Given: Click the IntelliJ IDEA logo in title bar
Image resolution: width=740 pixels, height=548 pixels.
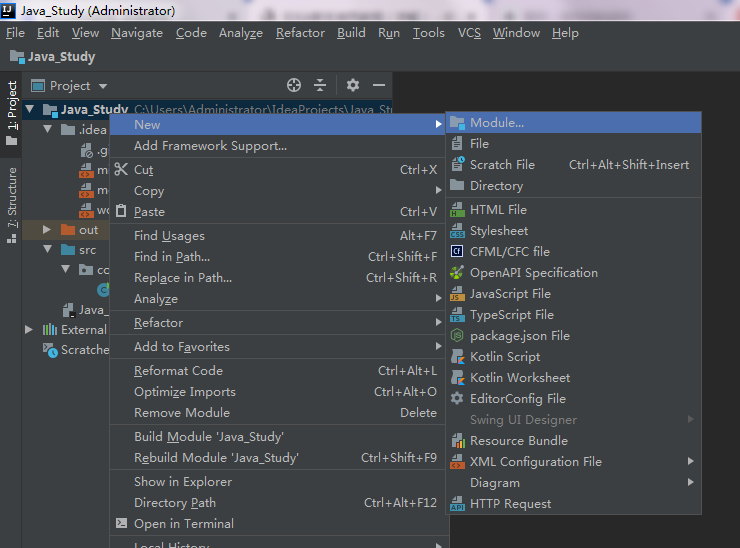Looking at the screenshot, I should point(8,10).
